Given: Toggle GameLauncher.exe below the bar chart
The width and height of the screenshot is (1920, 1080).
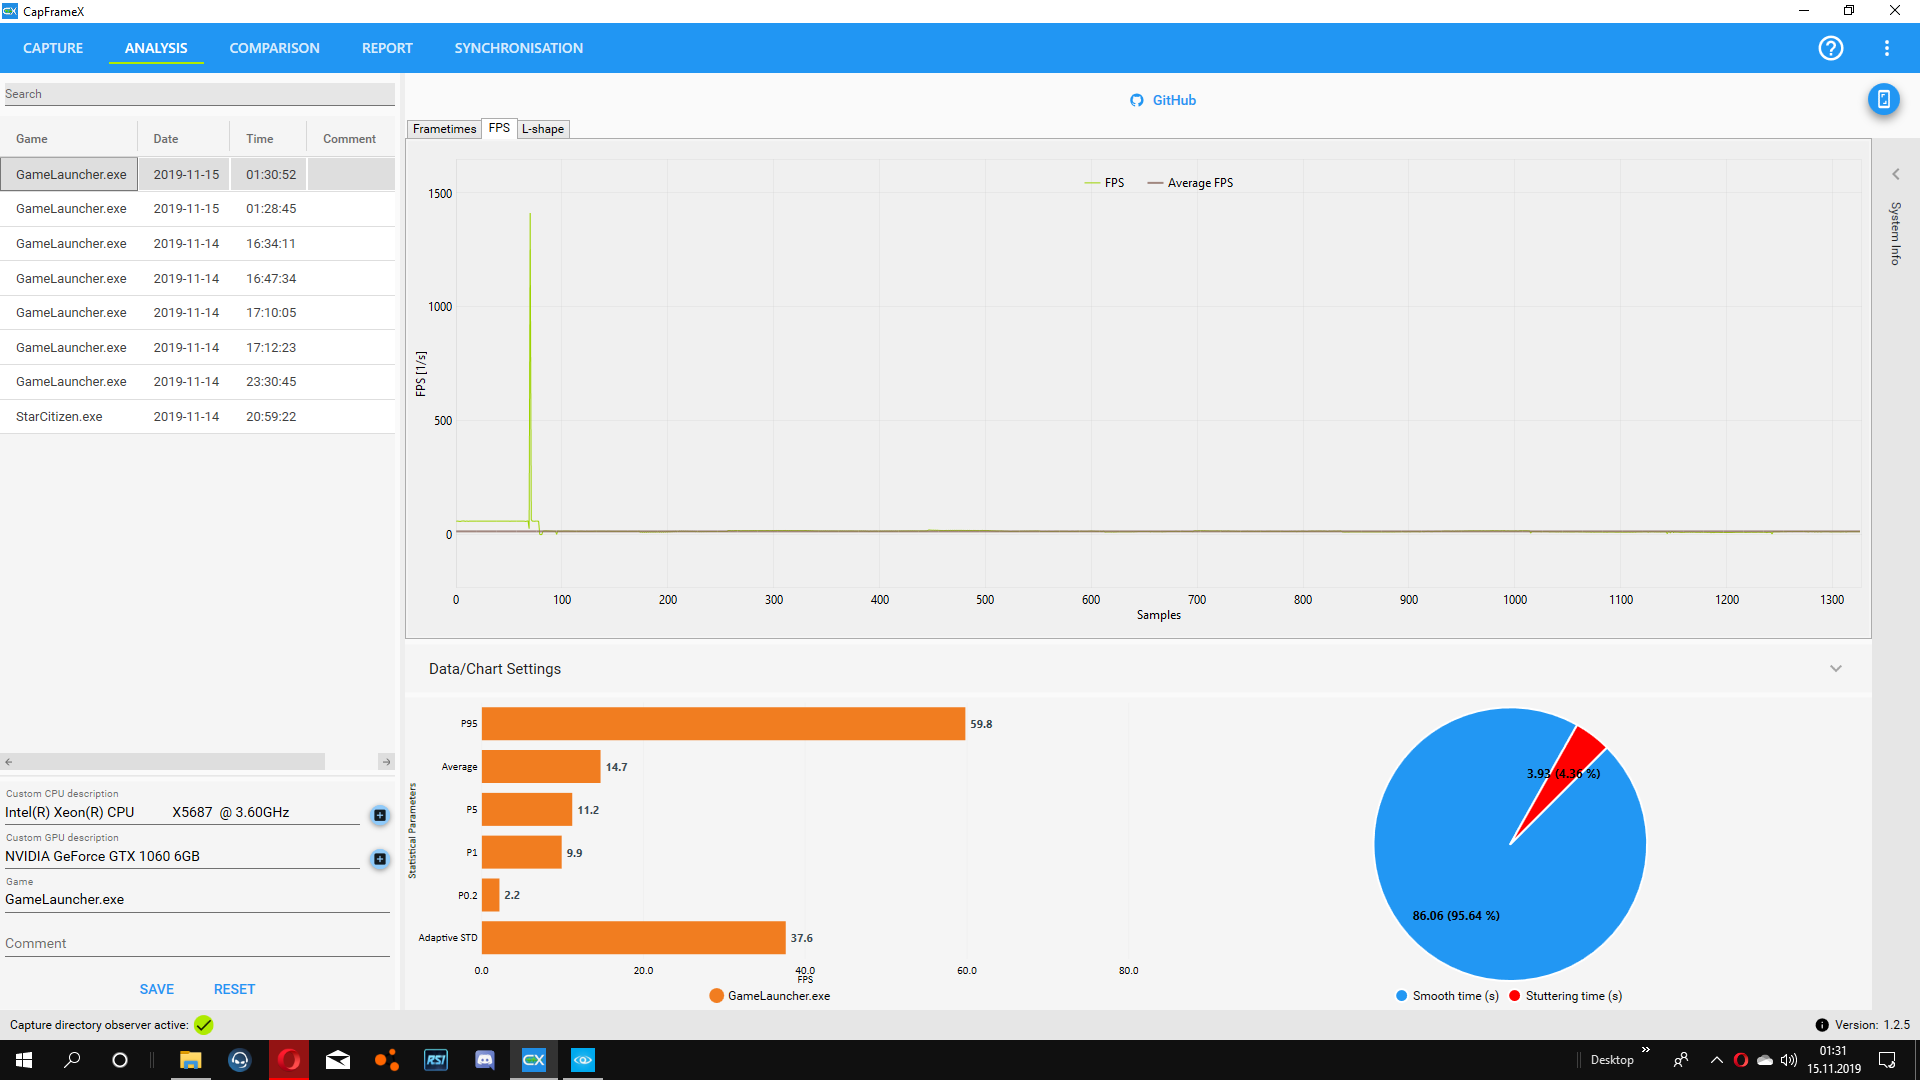Looking at the screenshot, I should [x=768, y=995].
